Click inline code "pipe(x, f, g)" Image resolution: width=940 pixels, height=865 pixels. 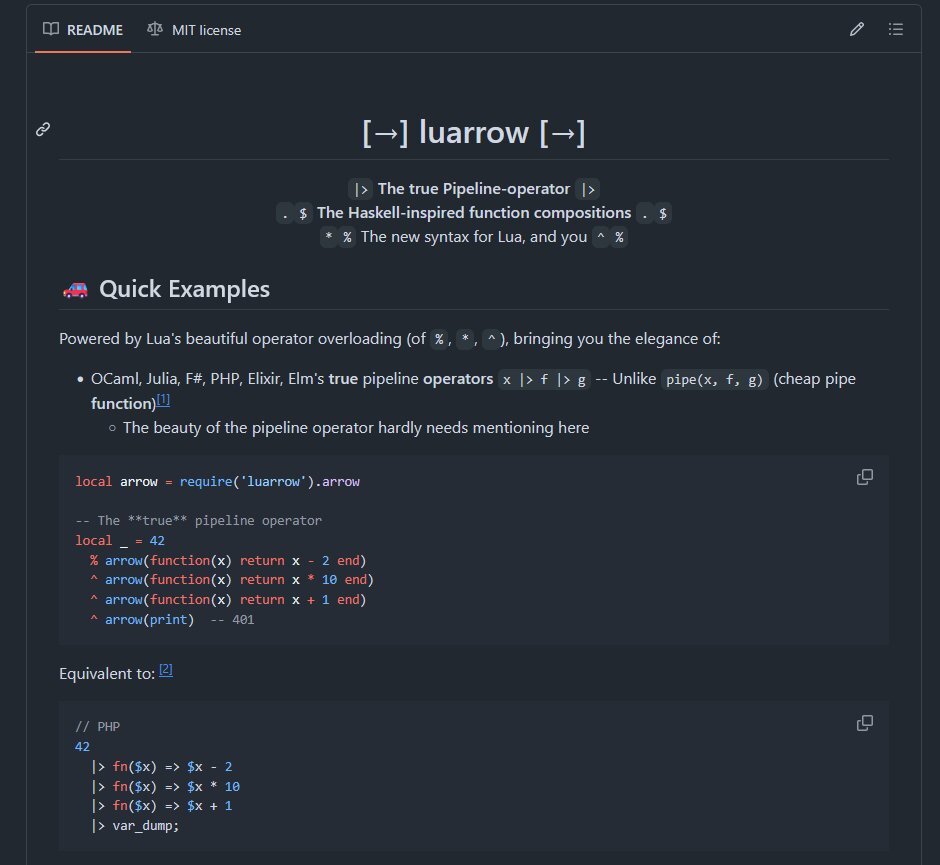tap(714, 379)
